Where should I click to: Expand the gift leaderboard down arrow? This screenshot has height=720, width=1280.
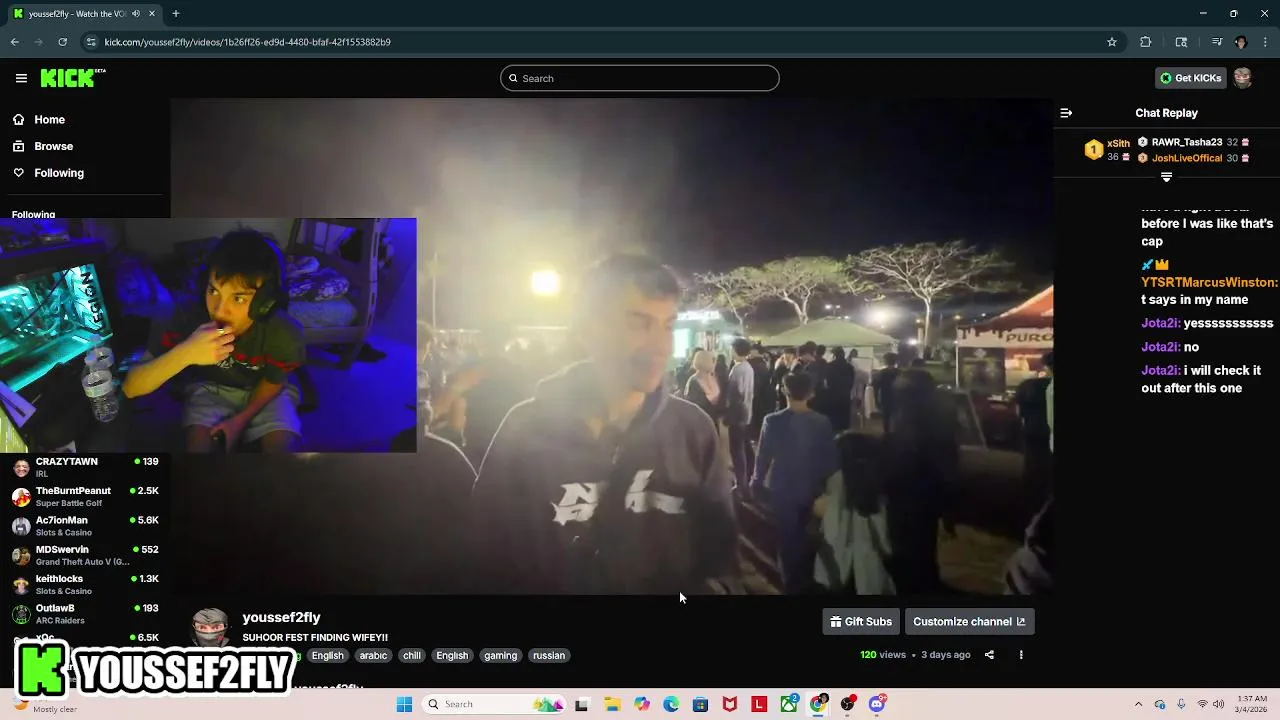tap(1166, 177)
